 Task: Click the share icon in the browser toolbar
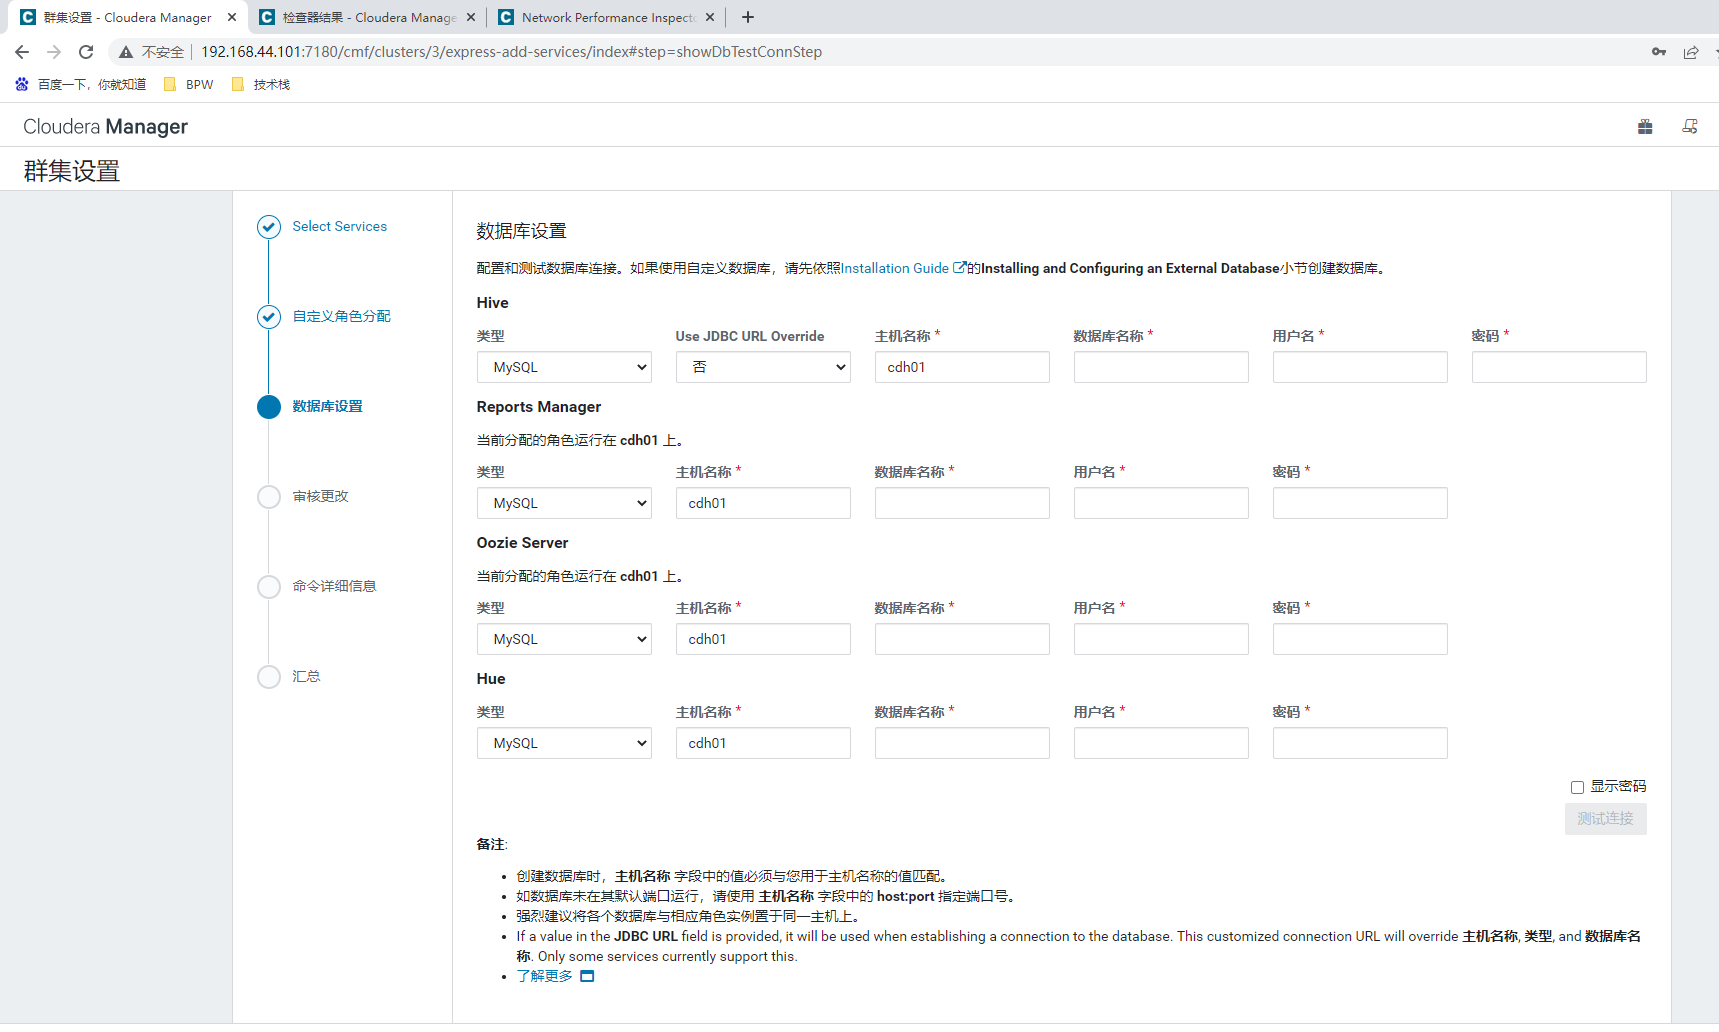coord(1692,51)
